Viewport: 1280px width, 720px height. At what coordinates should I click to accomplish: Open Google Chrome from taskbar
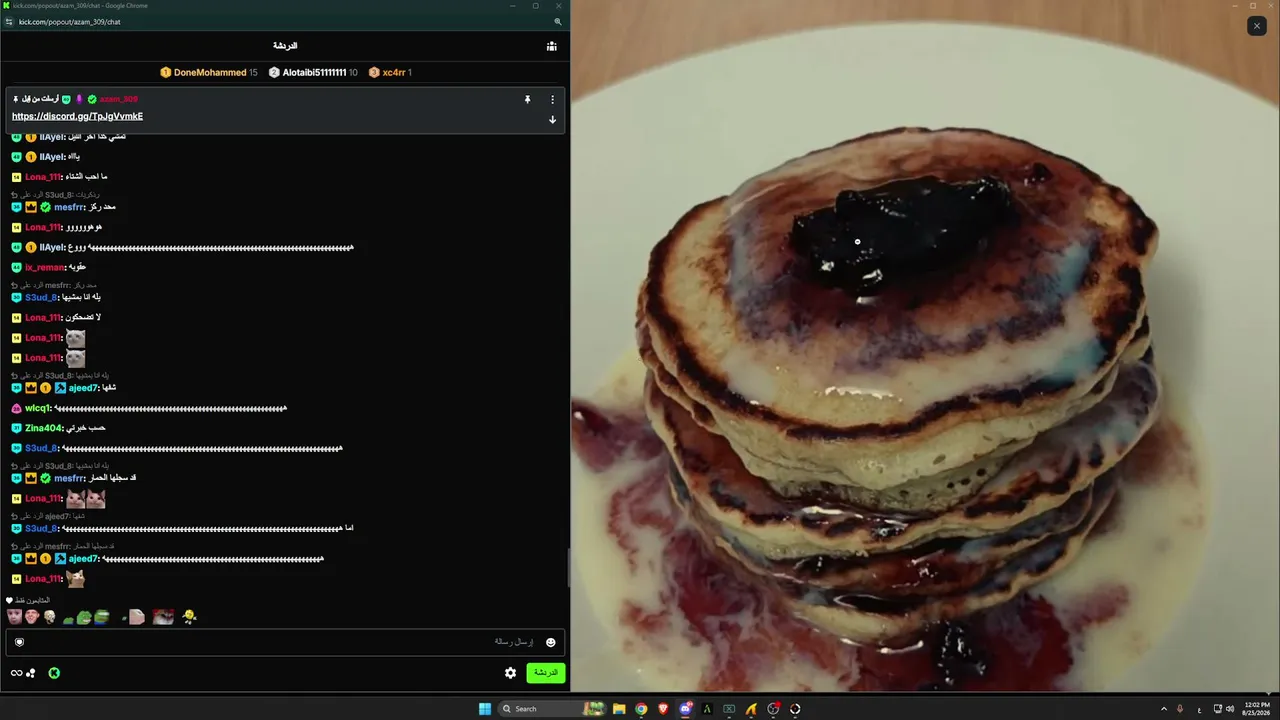pos(641,709)
